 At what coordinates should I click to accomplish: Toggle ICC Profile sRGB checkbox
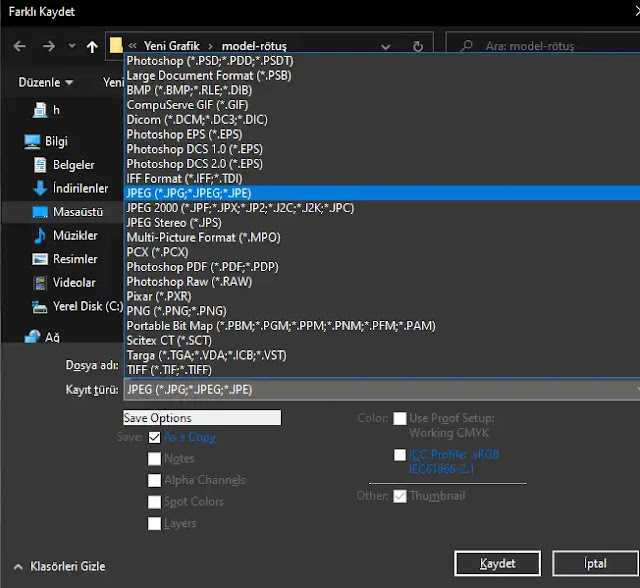coord(400,455)
